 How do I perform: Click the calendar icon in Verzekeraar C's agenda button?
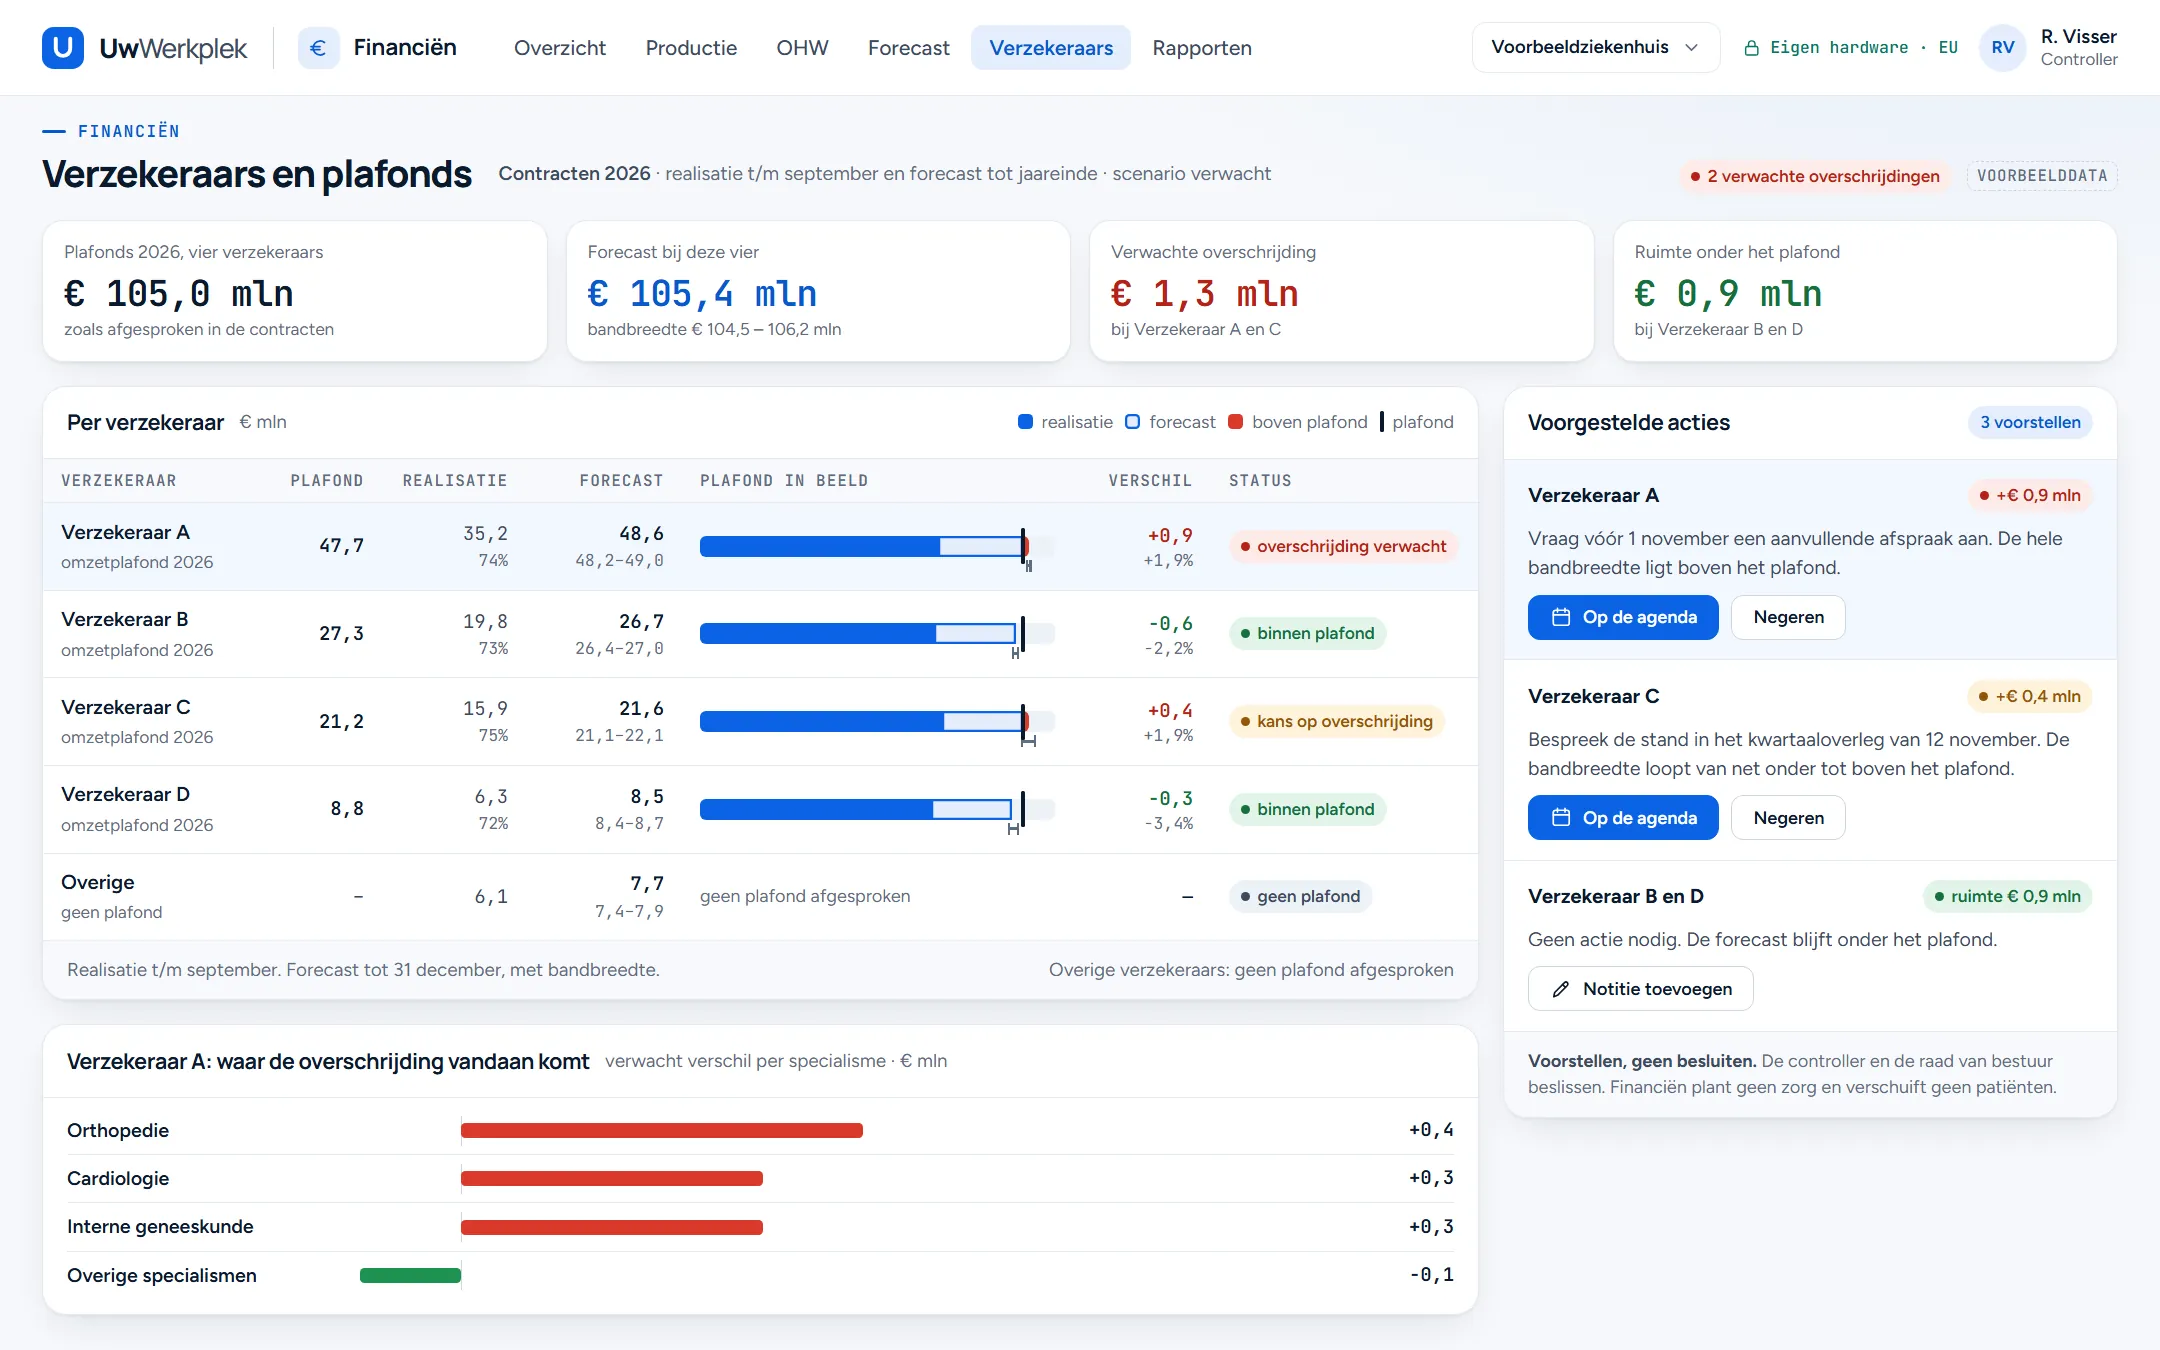(1560, 817)
